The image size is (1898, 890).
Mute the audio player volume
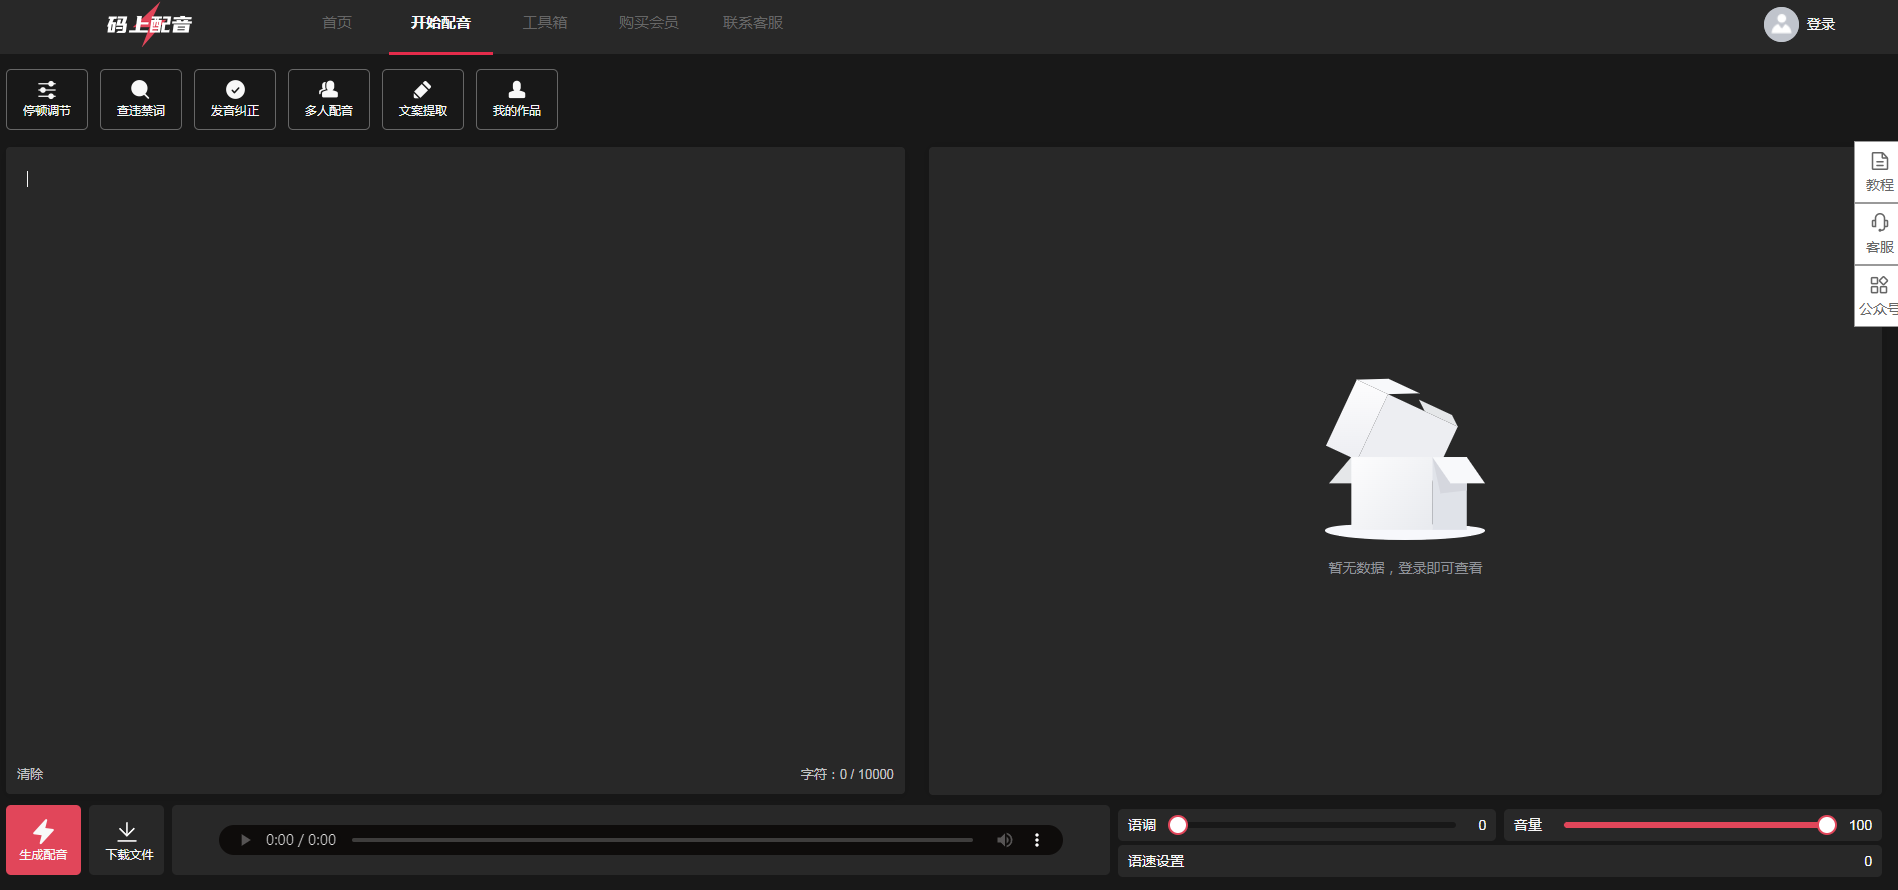pyautogui.click(x=1004, y=840)
